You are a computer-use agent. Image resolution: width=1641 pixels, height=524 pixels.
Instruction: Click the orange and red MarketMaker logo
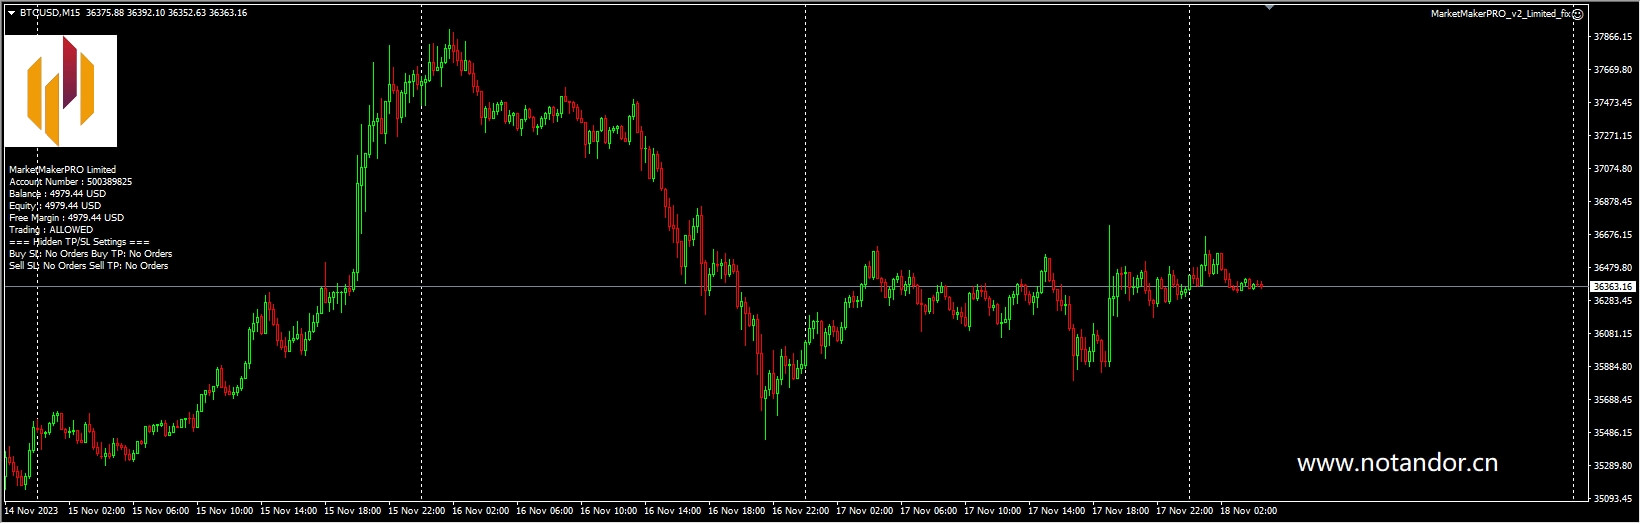tap(61, 91)
